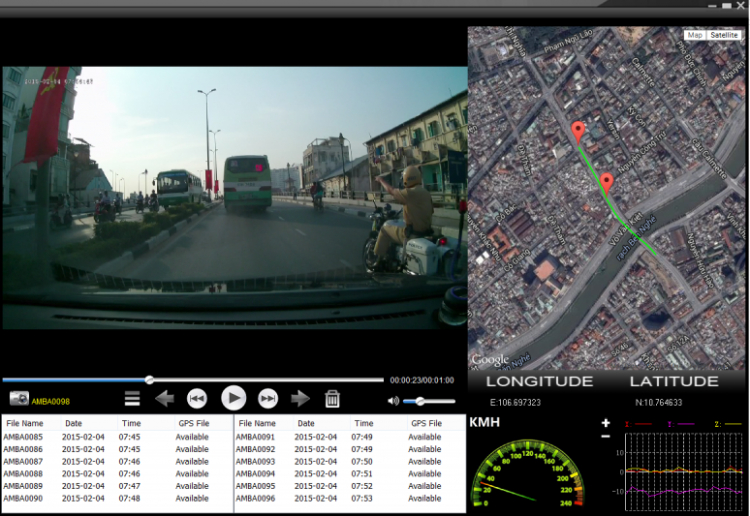
Task: Mute audio using the speaker icon
Action: (393, 401)
